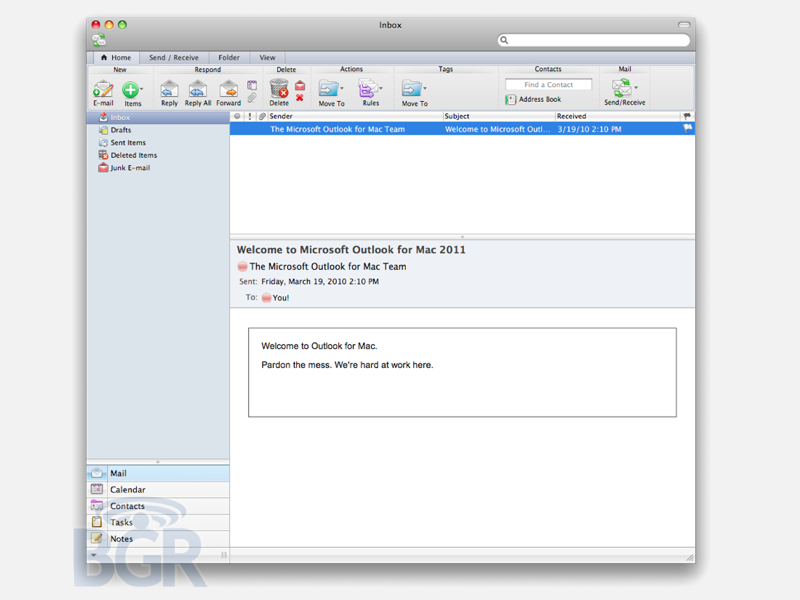Viewport: 800px width, 600px height.
Task: Open the Address Book
Action: click(533, 99)
